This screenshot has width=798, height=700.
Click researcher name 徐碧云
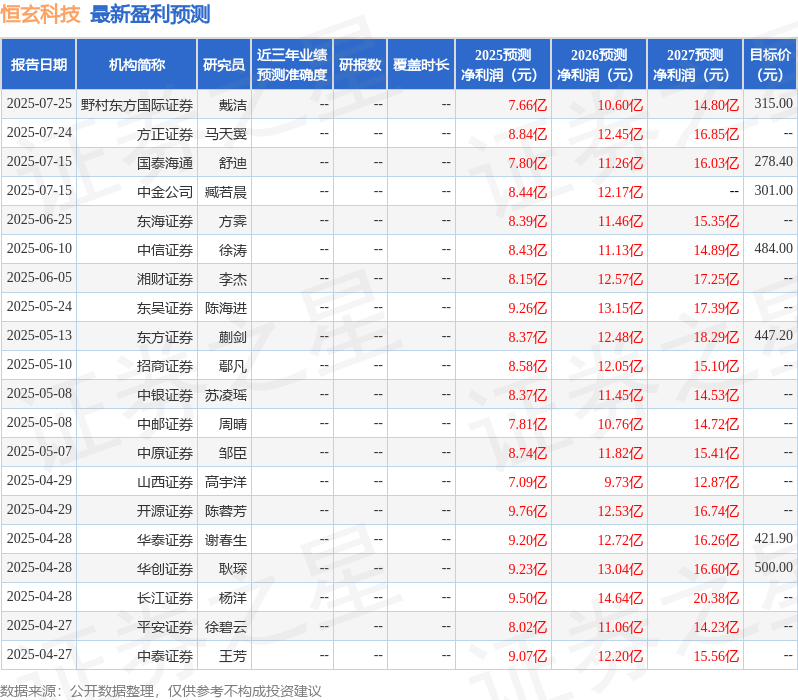coord(226,627)
